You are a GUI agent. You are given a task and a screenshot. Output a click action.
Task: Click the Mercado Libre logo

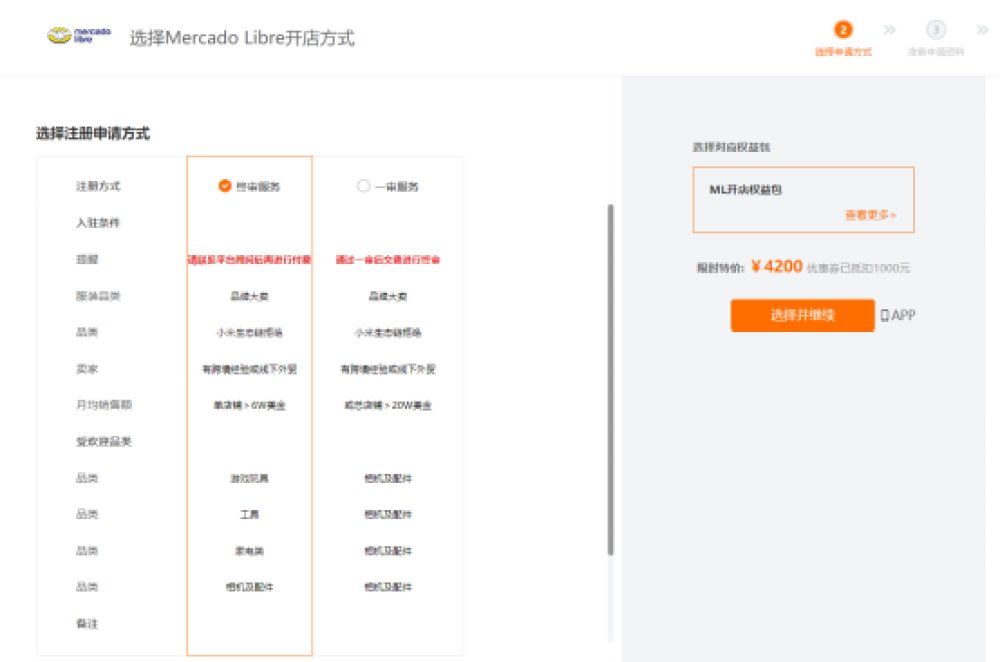(x=79, y=35)
